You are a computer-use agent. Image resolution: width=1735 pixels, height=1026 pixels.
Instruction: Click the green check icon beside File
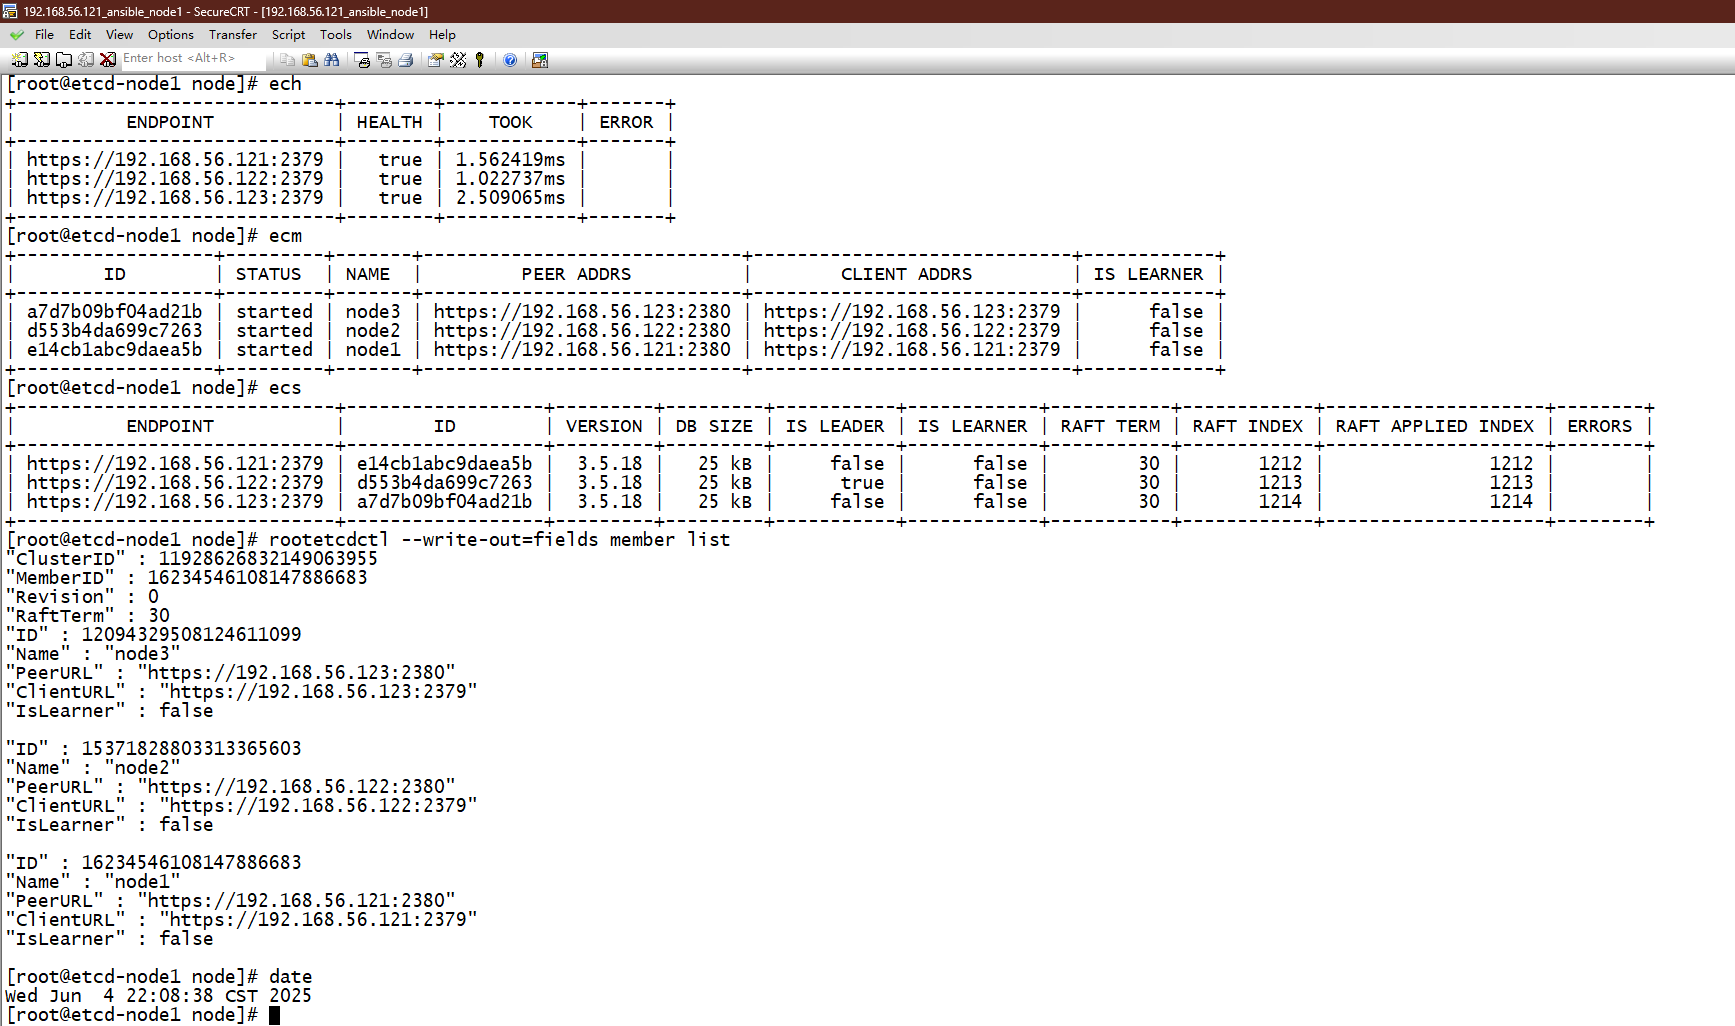pos(16,35)
